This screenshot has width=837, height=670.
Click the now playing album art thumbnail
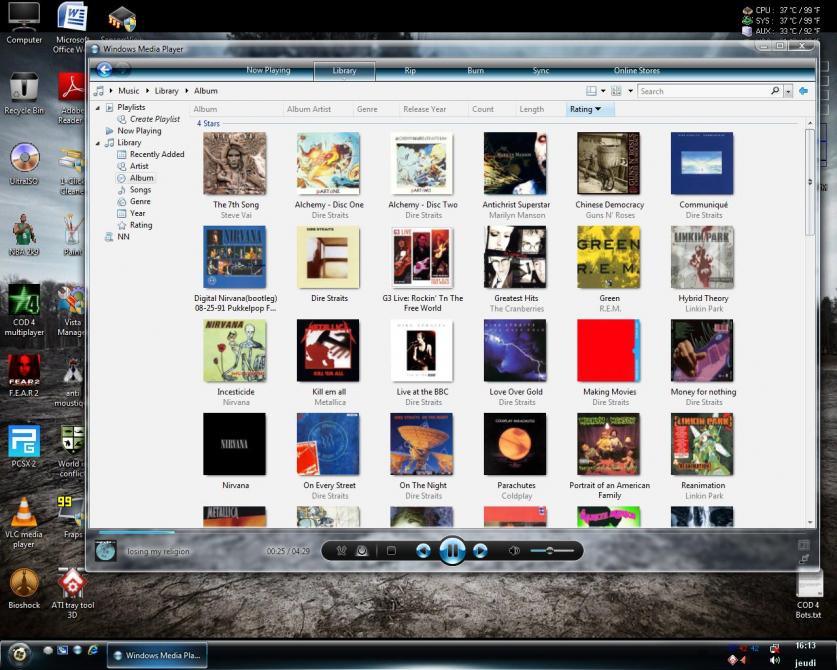(x=106, y=550)
